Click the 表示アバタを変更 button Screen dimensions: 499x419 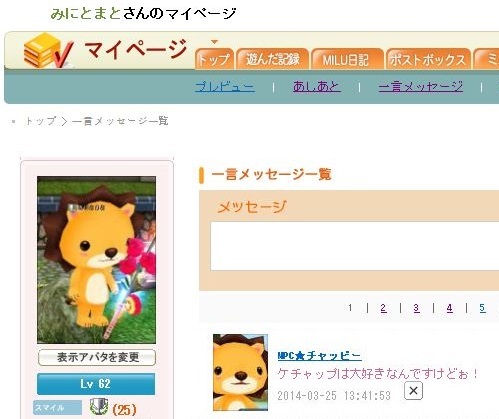click(x=97, y=357)
